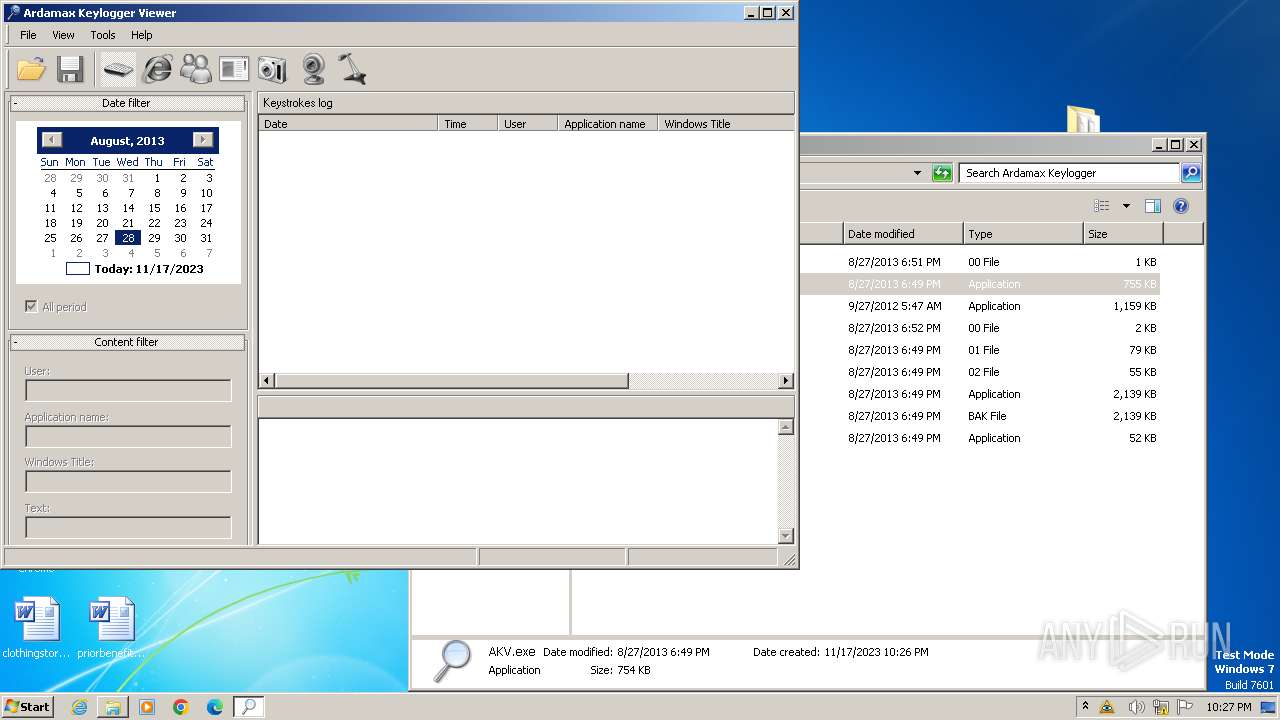Viewport: 1280px width, 720px height.
Task: Open Explorer help icon
Action: click(1181, 206)
